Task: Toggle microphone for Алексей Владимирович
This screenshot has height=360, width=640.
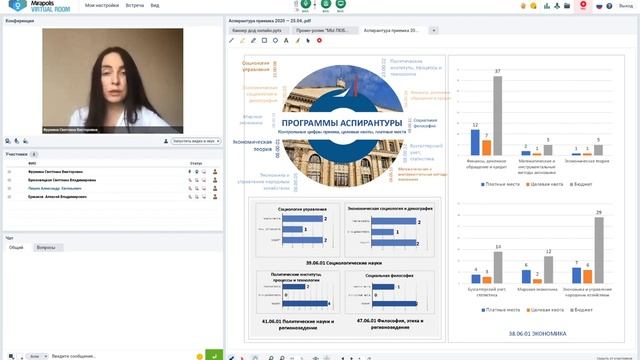Action: [190, 197]
